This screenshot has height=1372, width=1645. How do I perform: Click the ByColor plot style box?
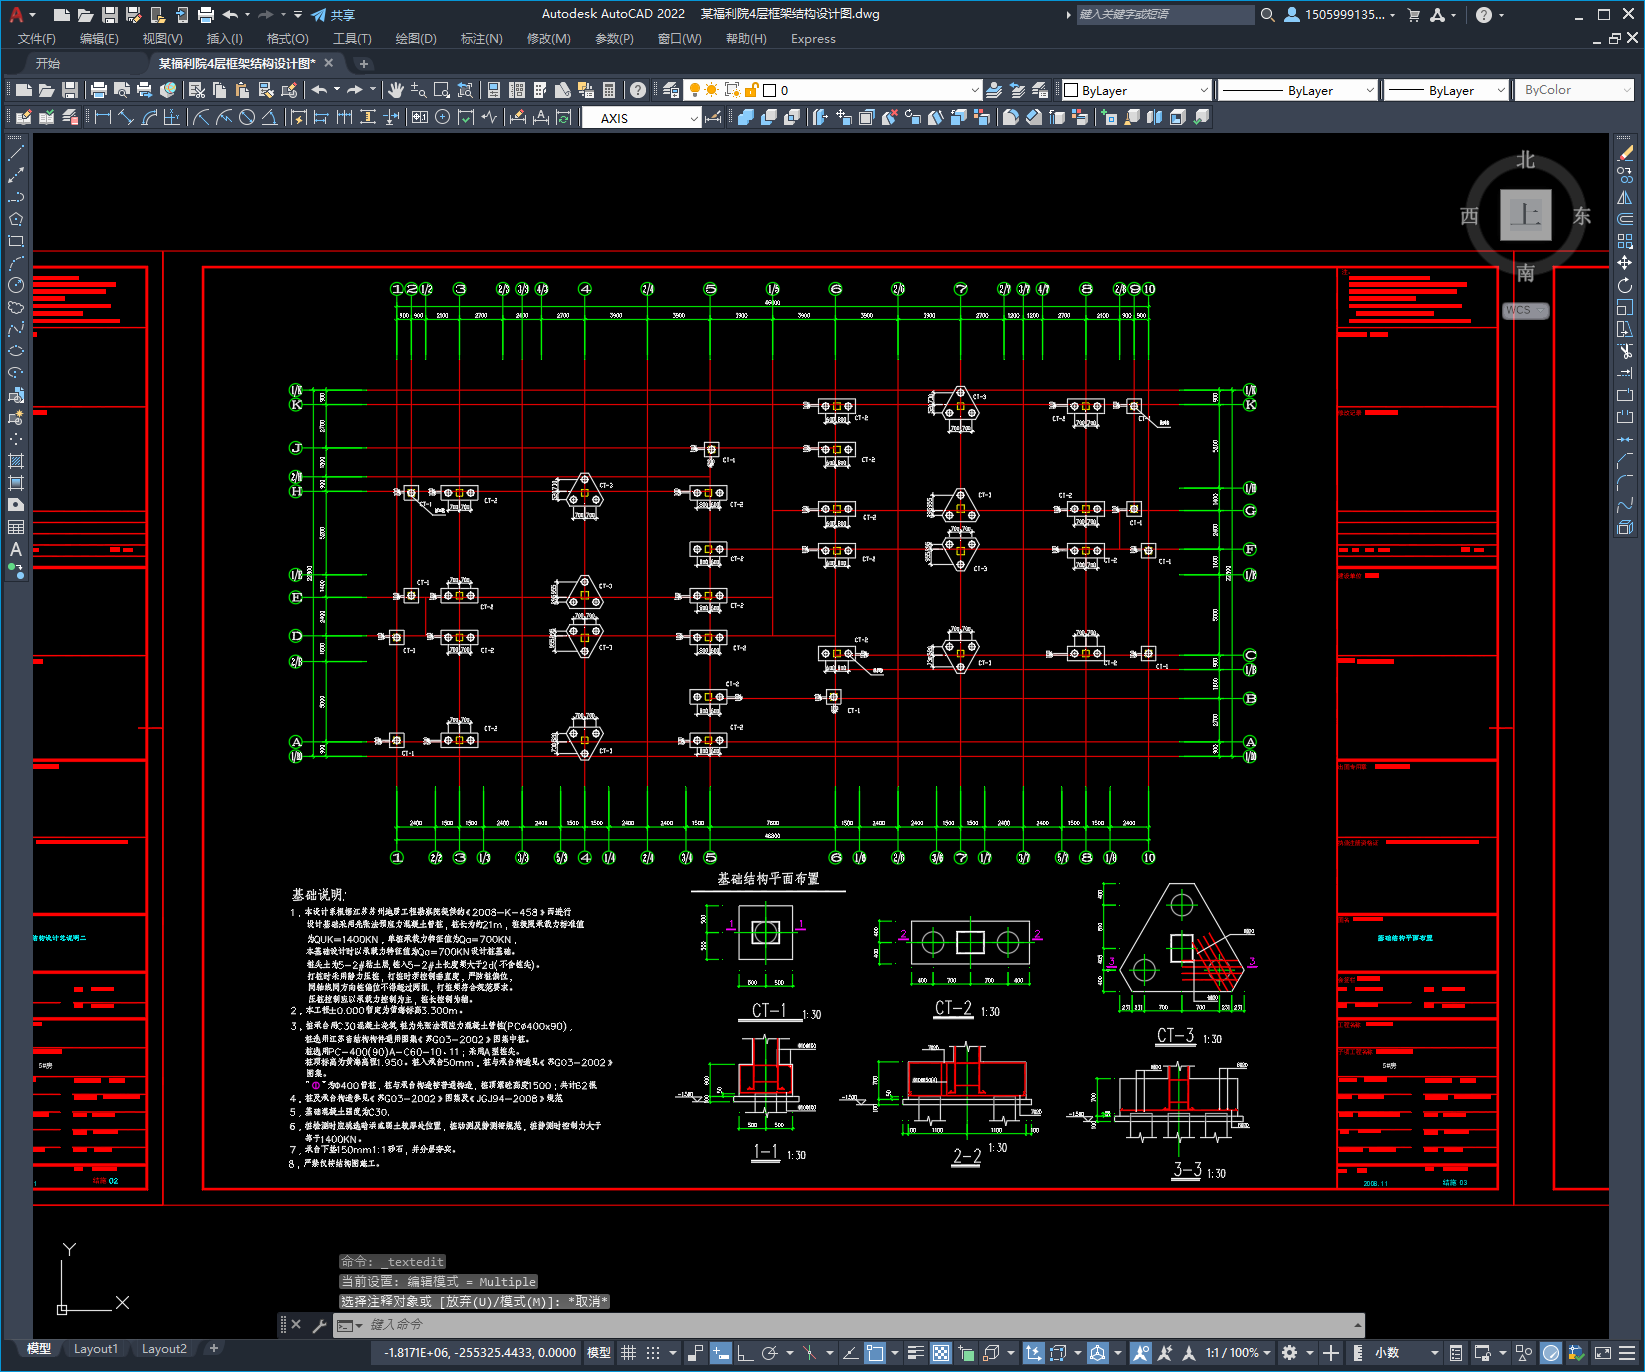coord(1573,90)
